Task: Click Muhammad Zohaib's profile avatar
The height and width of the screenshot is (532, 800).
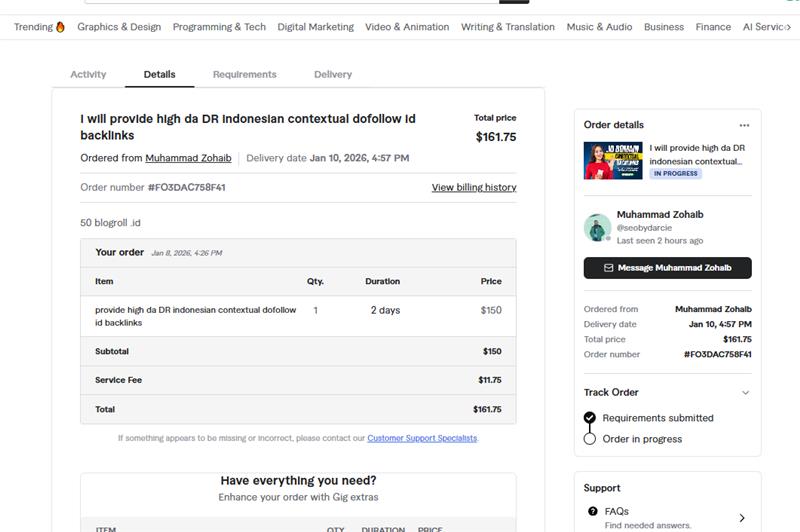Action: [x=597, y=228]
